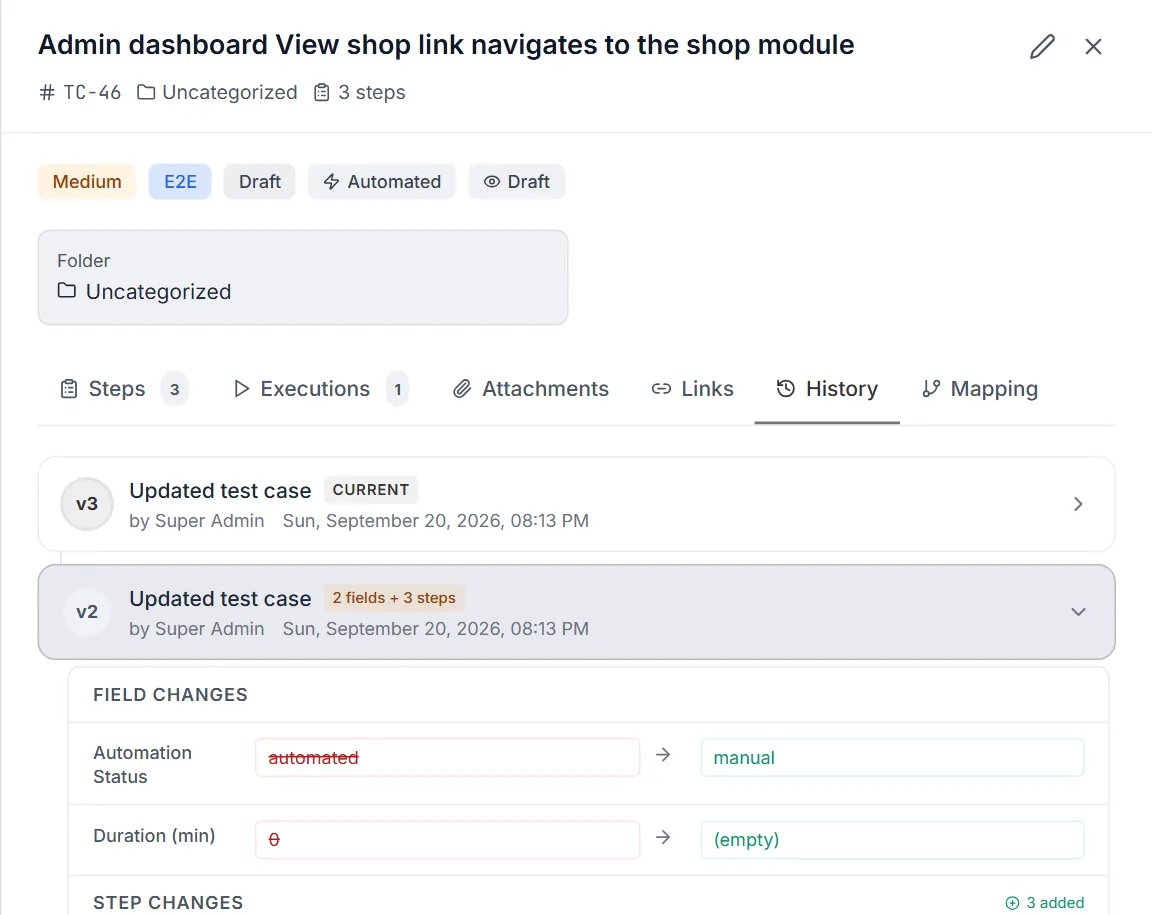The image size is (1152, 915).
Task: Click the Automation Status field label
Action: (143, 764)
